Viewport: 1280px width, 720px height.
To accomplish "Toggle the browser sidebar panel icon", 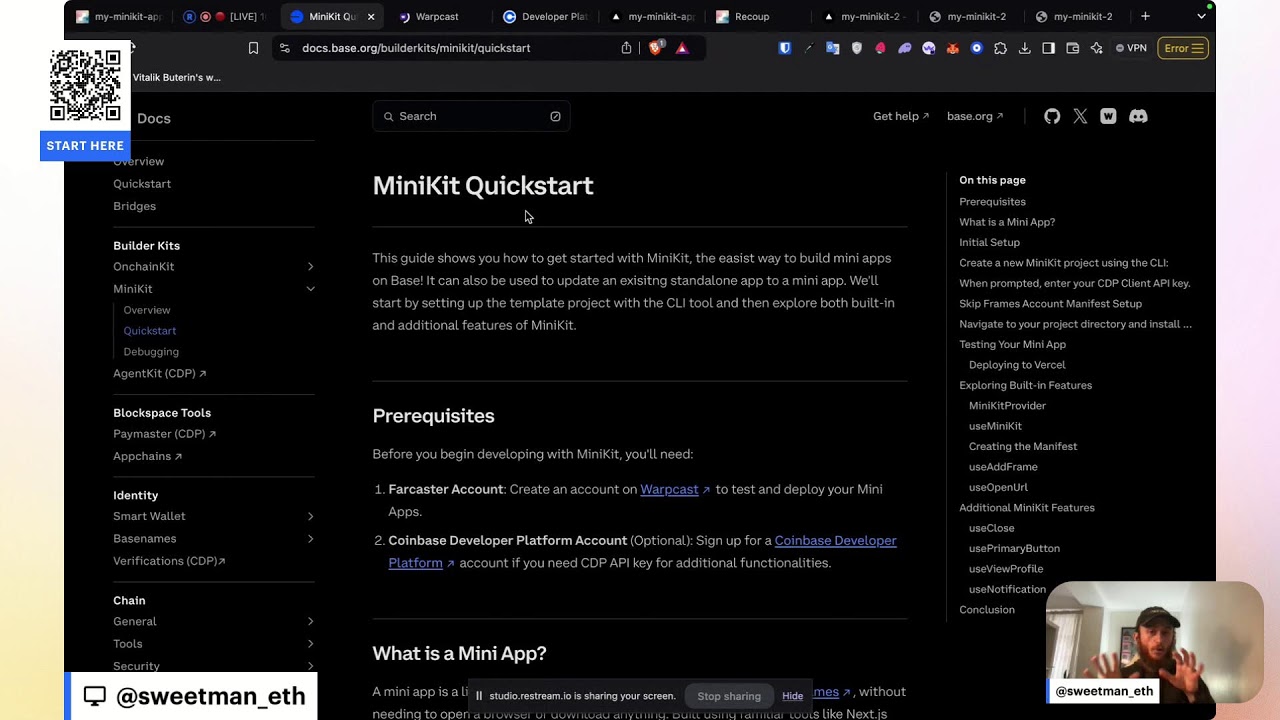I will (x=1048, y=48).
